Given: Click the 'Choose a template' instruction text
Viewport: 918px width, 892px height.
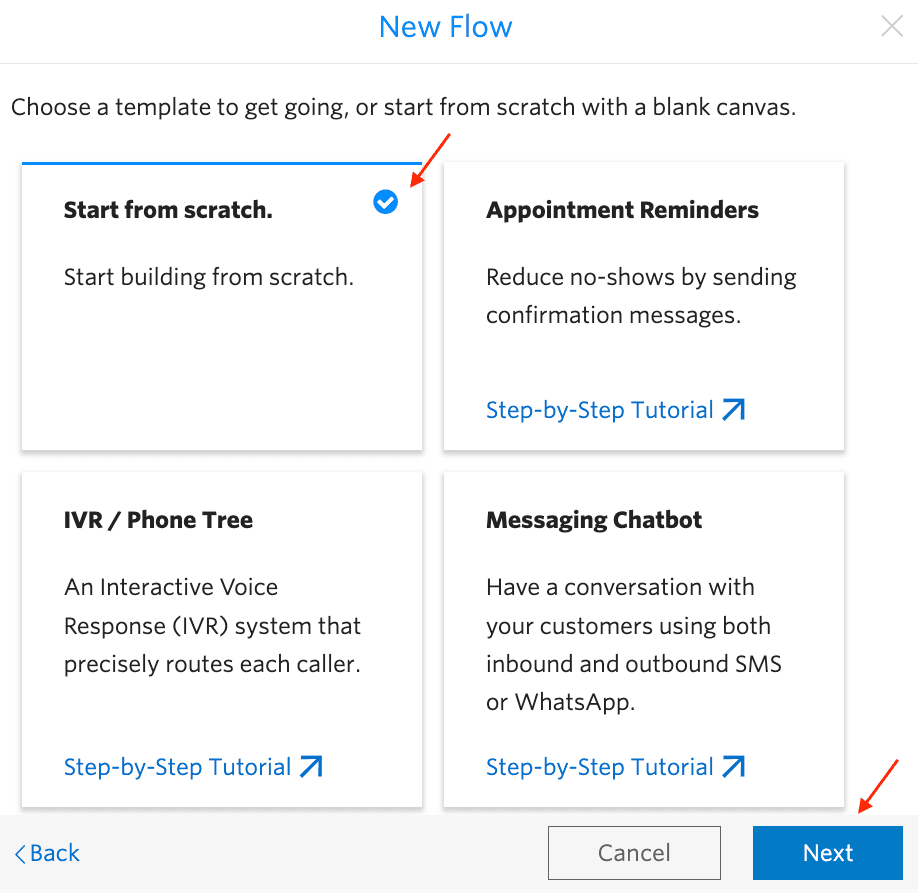Looking at the screenshot, I should (403, 107).
